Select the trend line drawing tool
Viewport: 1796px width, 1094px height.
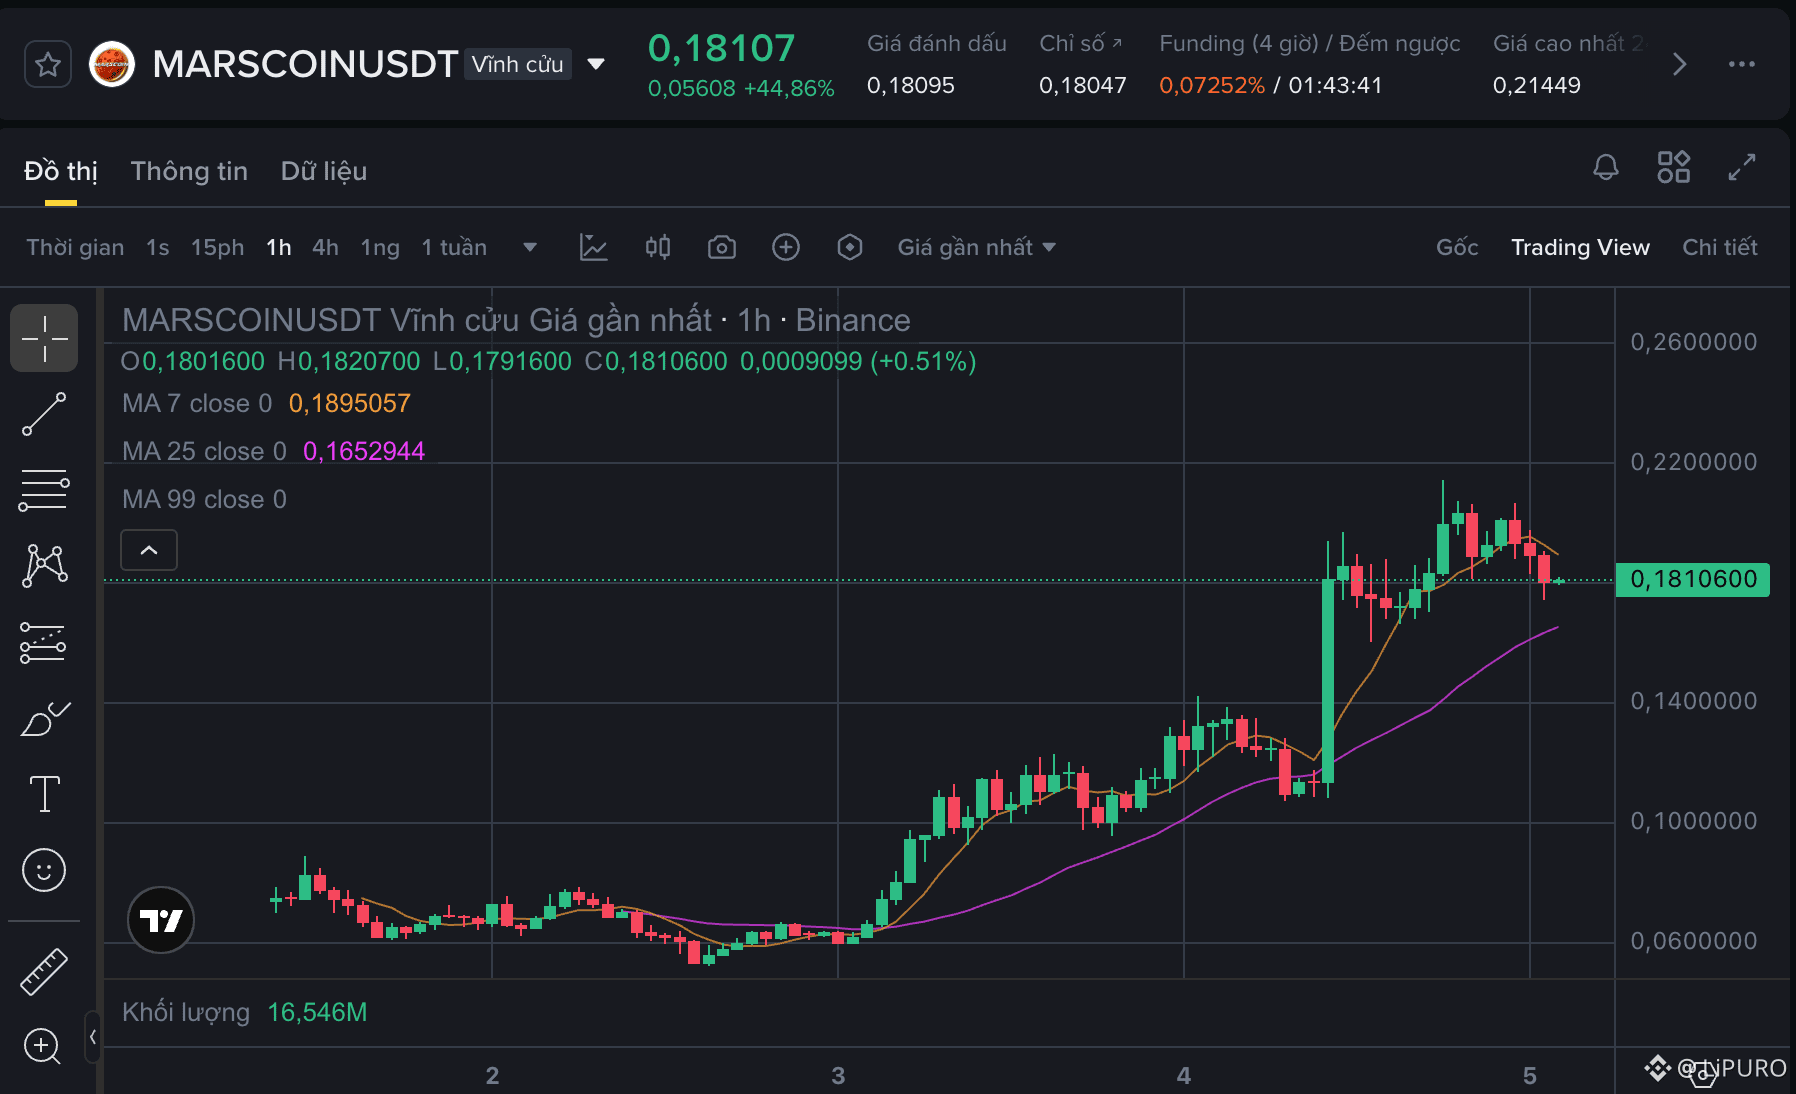pyautogui.click(x=44, y=414)
